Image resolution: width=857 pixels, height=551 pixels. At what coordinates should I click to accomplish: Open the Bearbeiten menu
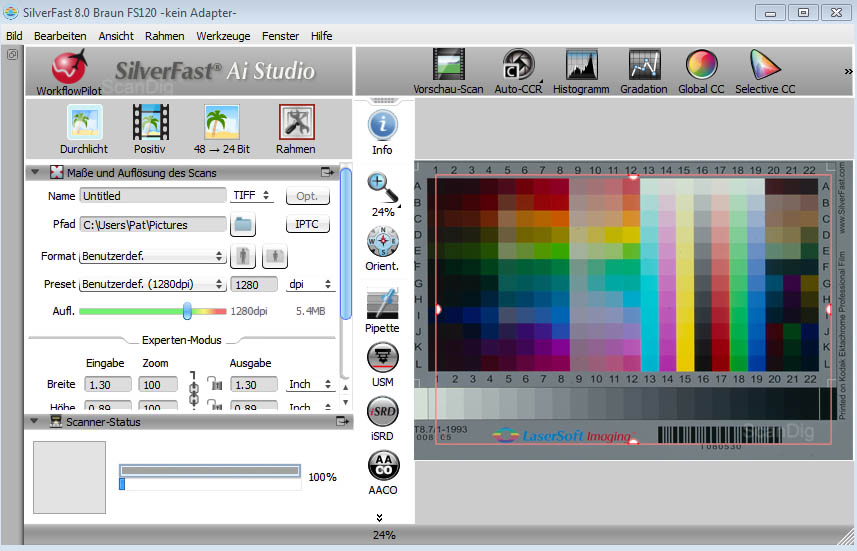(60, 36)
